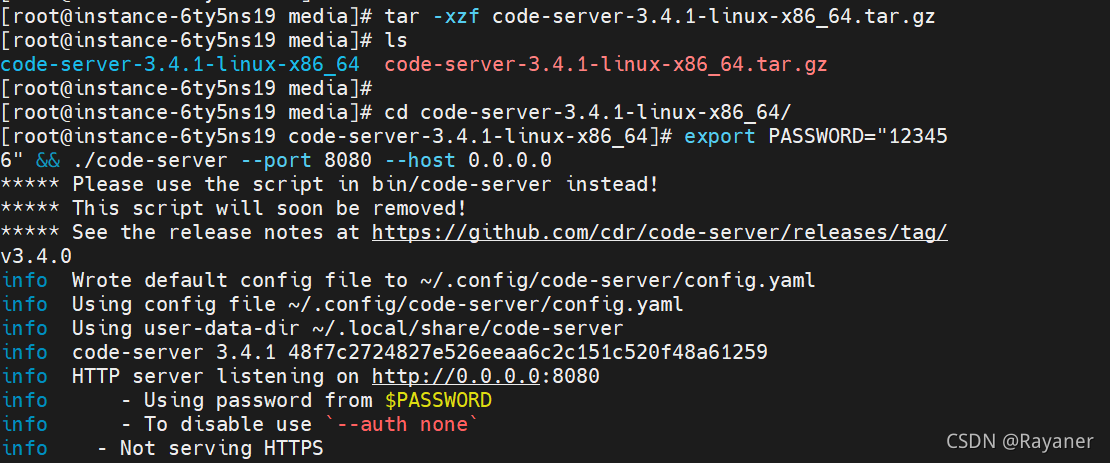Click the '- To disable use' text
The width and height of the screenshot is (1110, 463).
[x=216, y=424]
